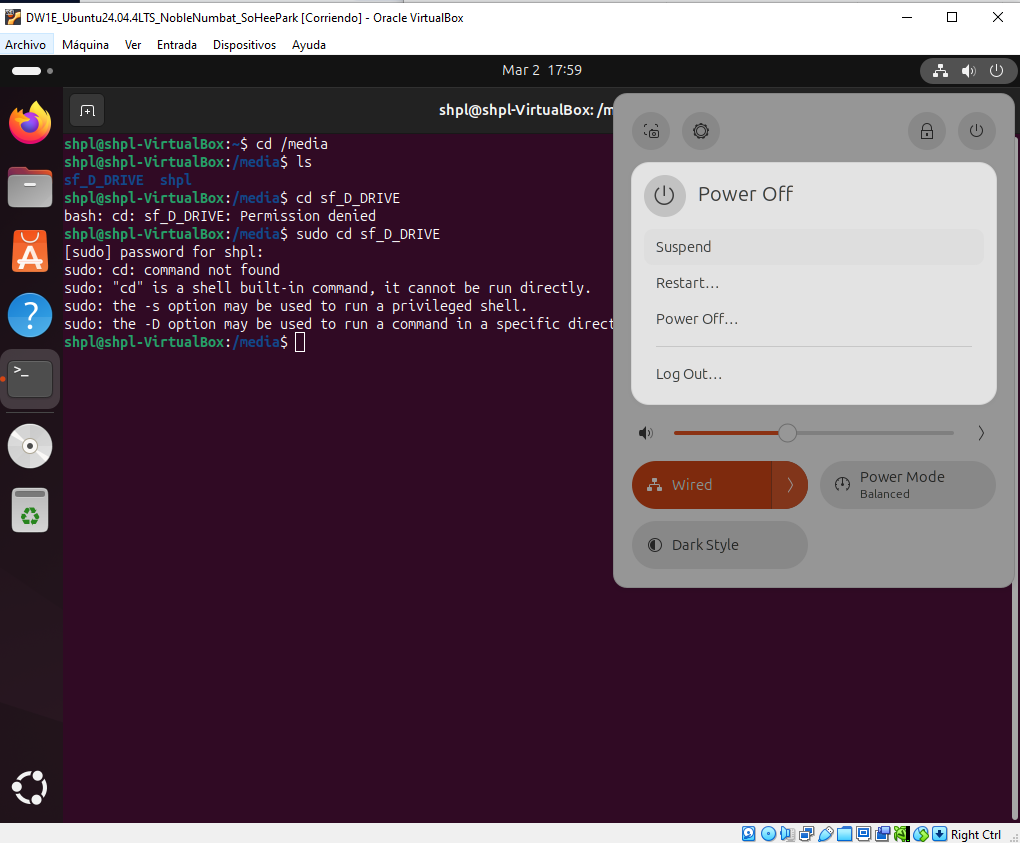Click the clock Mar 2 17:59
Viewport: 1020px width, 843px height.
(542, 70)
